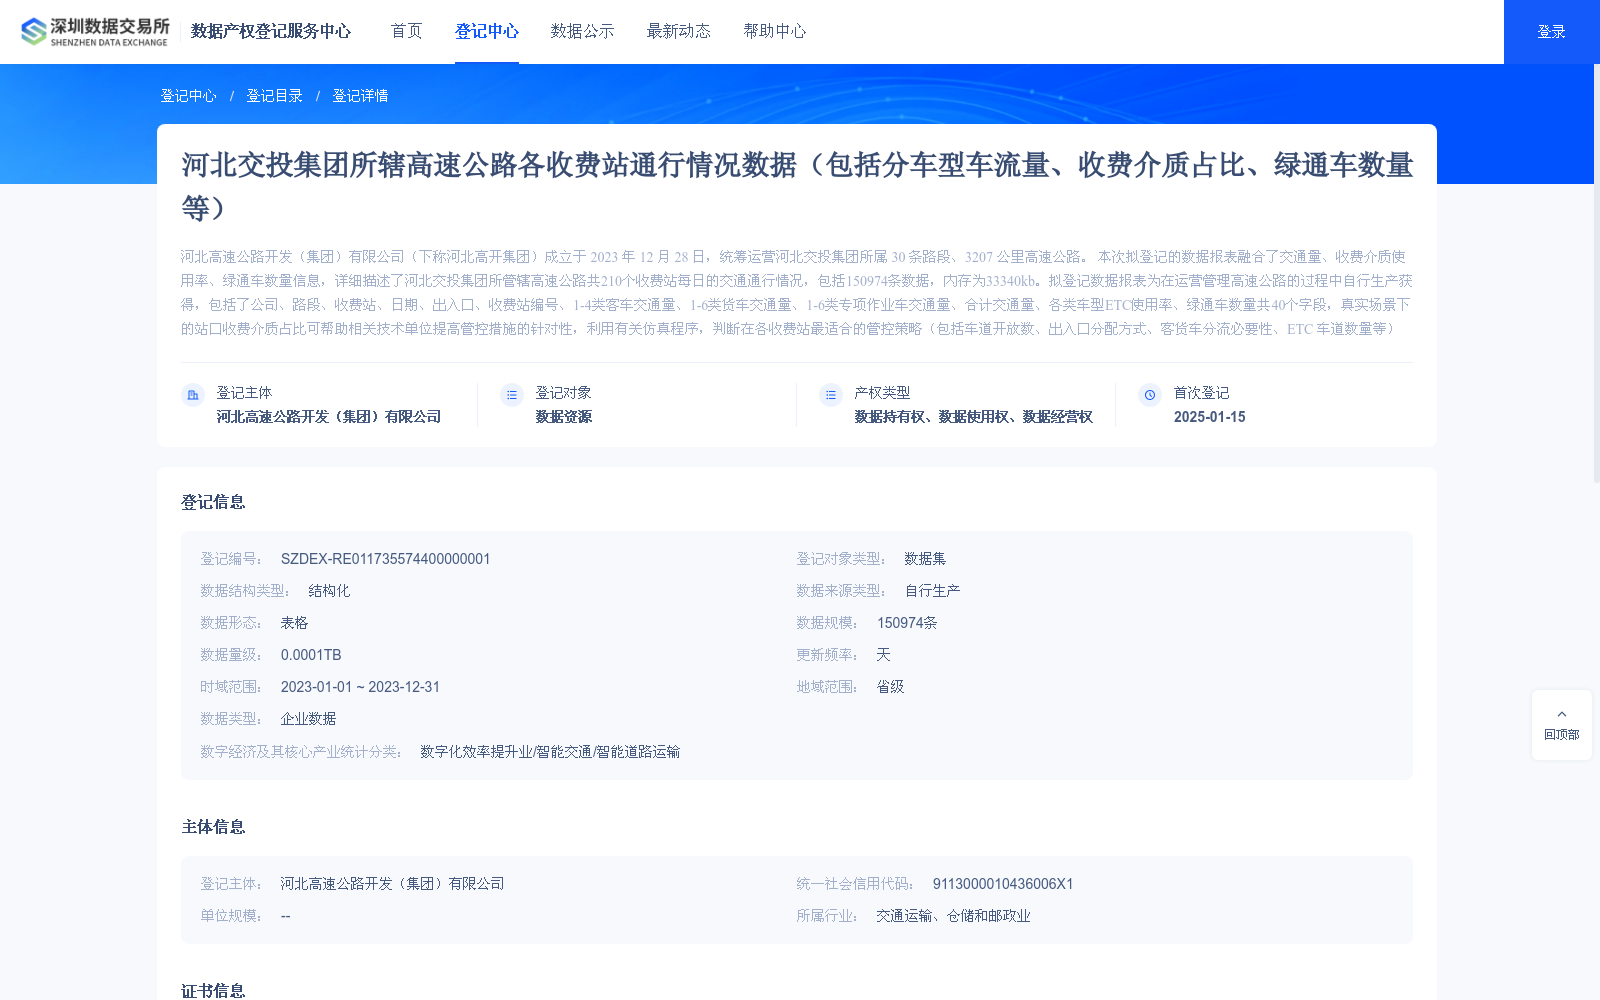Click the 登记对象类型 value 数据集
The height and width of the screenshot is (1000, 1600).
925,559
